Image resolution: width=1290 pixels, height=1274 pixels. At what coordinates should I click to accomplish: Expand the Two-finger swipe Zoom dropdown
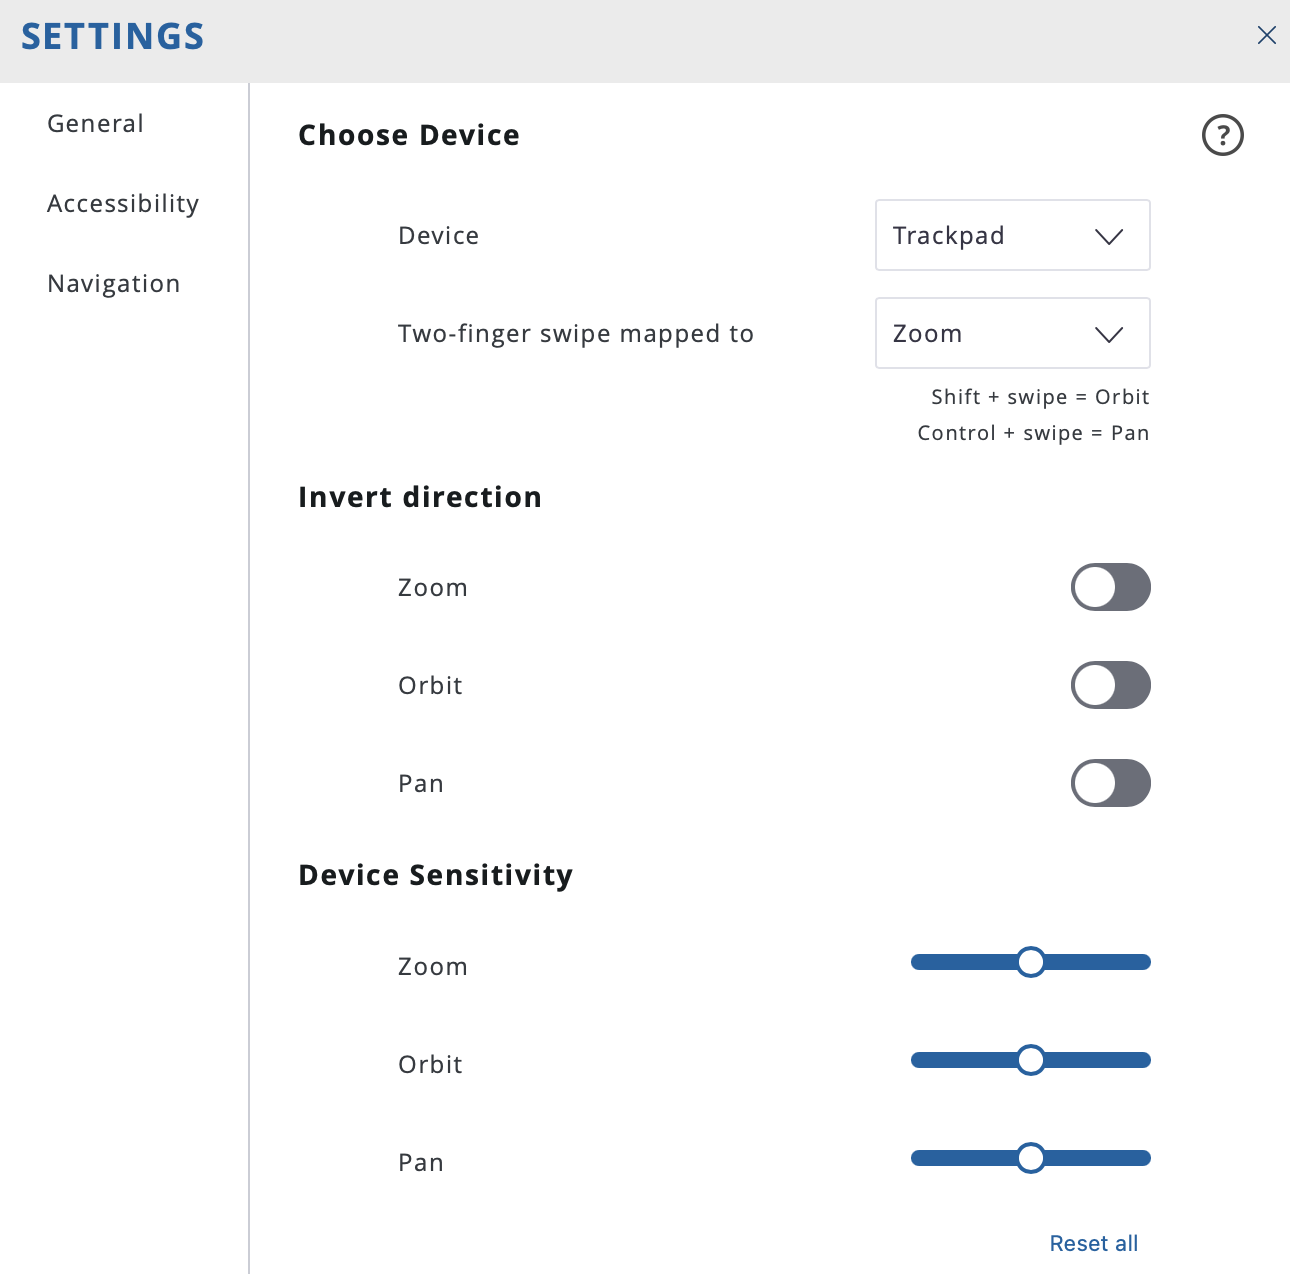1013,333
